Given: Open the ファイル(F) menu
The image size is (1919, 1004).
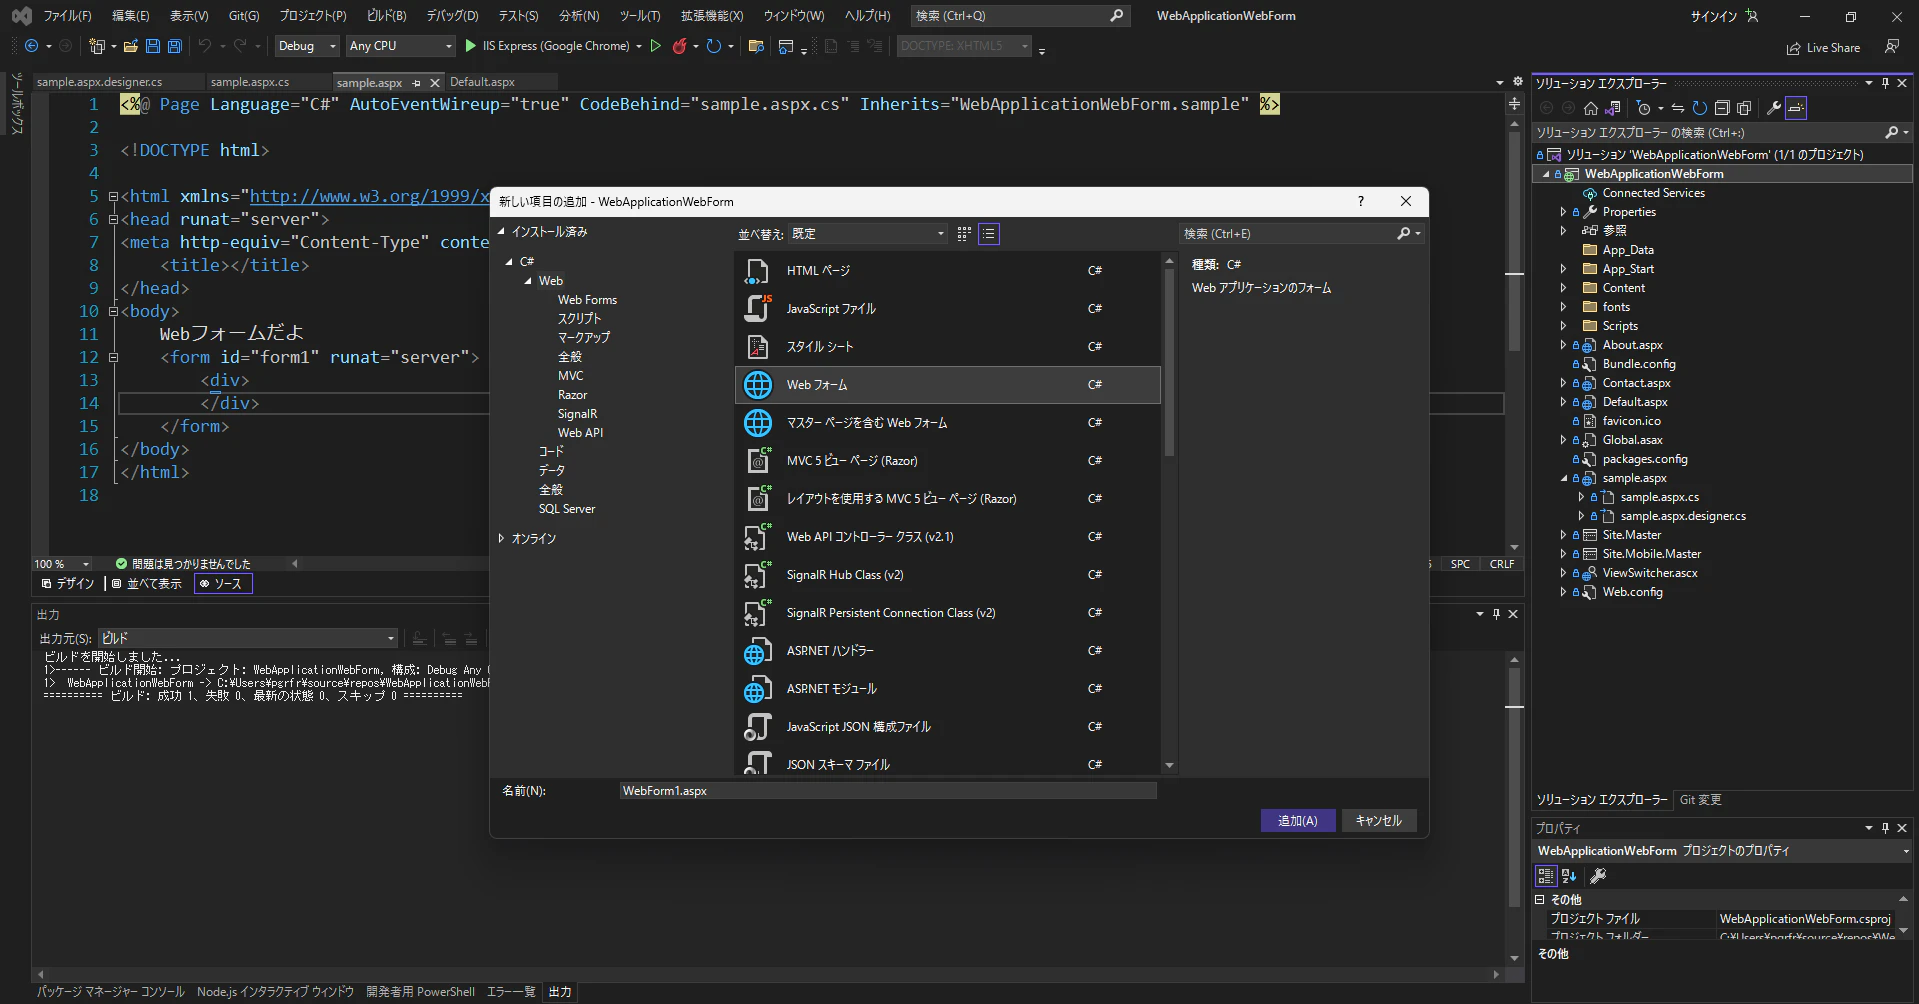Looking at the screenshot, I should point(67,16).
